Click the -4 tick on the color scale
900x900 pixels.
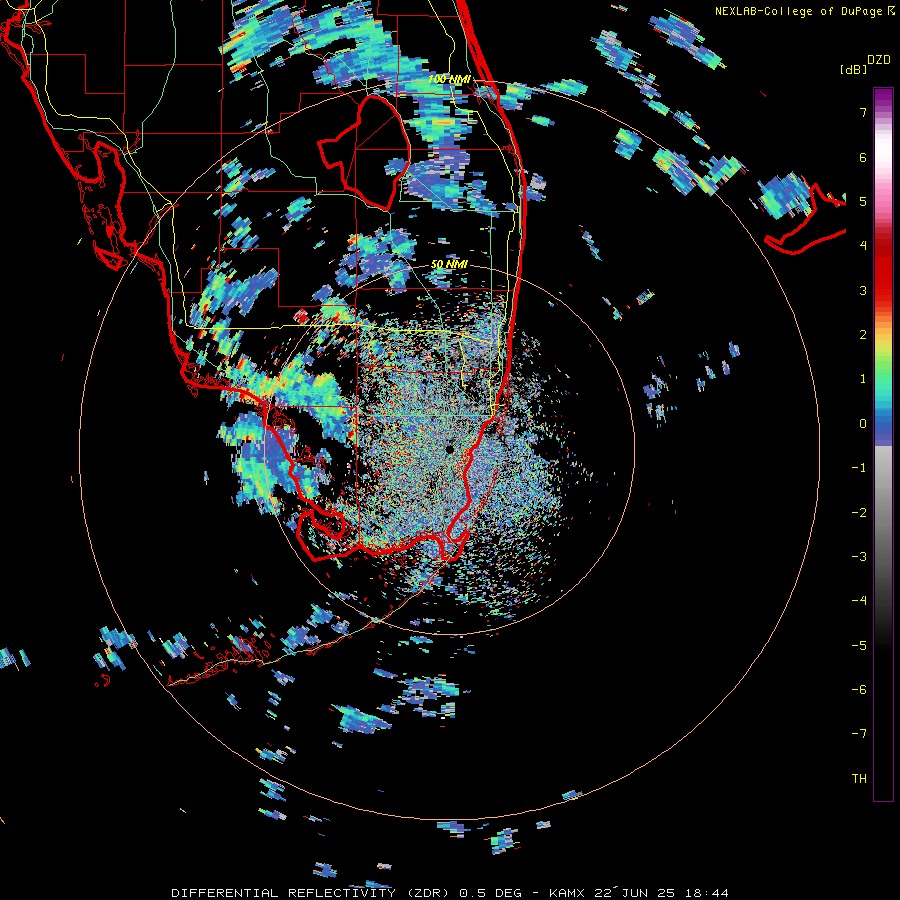point(859,601)
